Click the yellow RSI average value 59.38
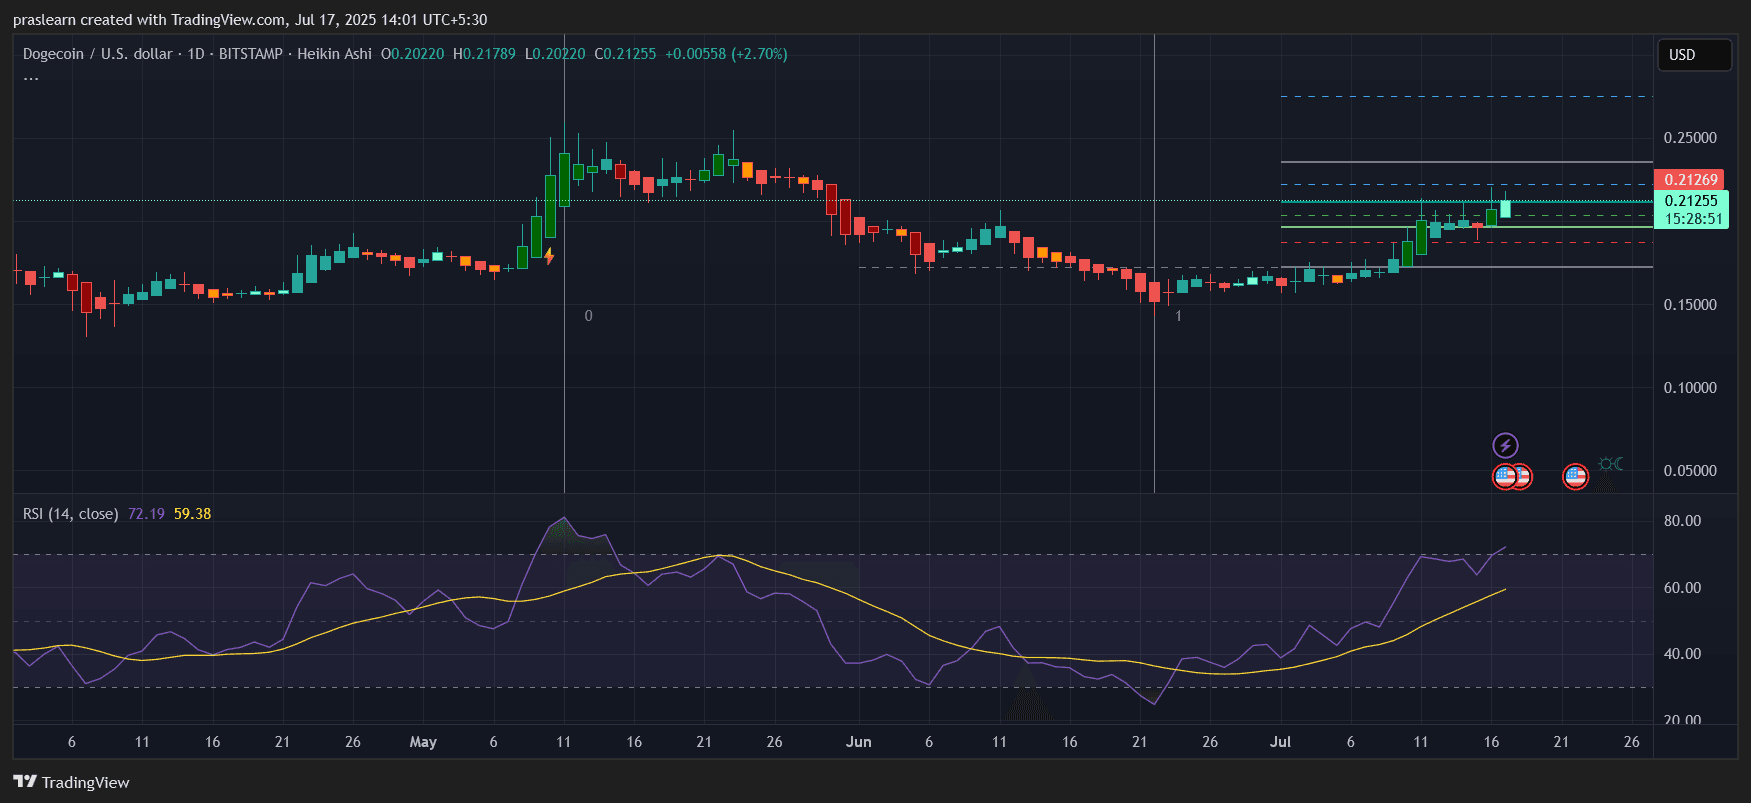 192,514
